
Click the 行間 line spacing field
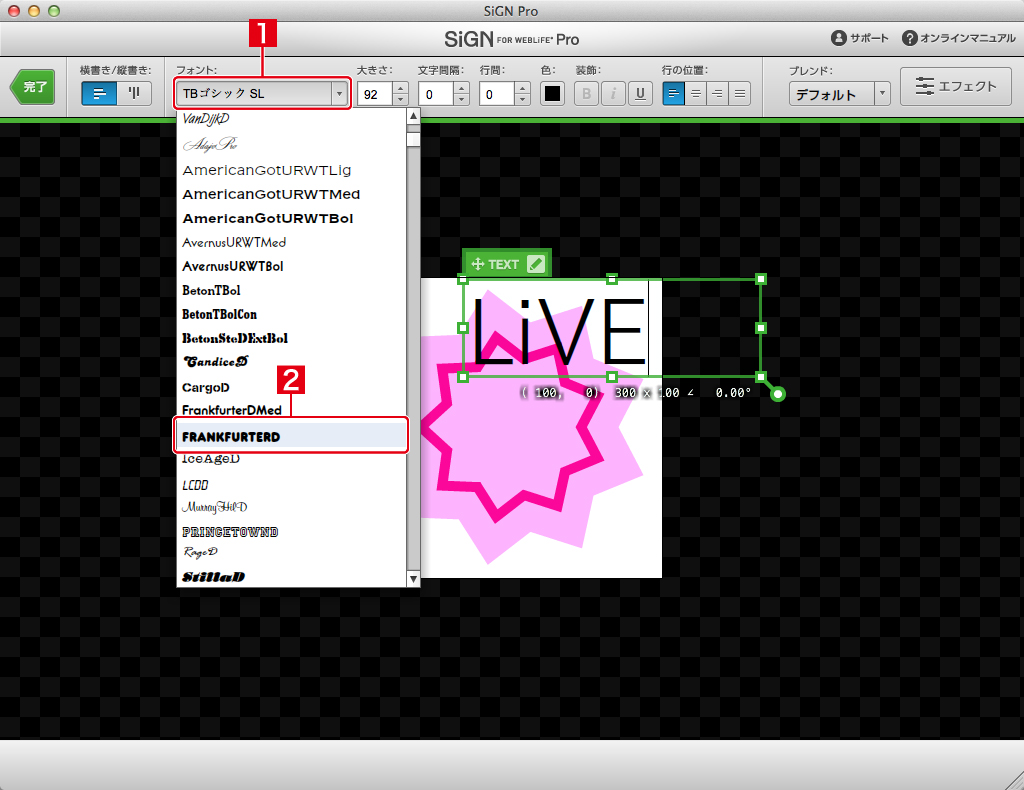[496, 94]
